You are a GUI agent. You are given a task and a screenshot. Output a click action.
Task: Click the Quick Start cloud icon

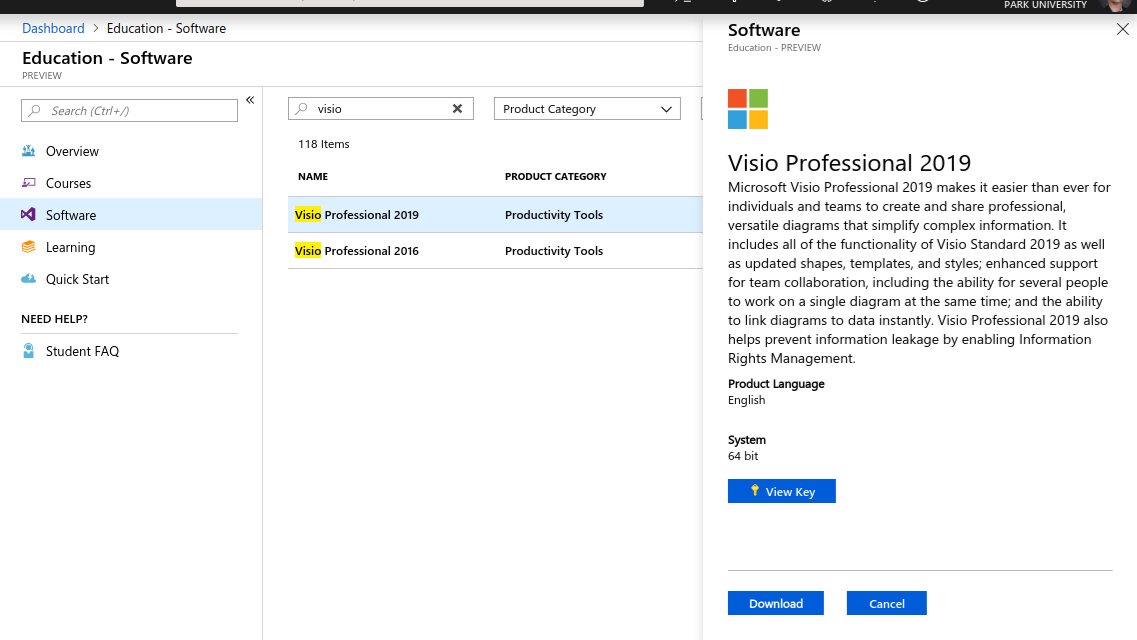point(28,278)
